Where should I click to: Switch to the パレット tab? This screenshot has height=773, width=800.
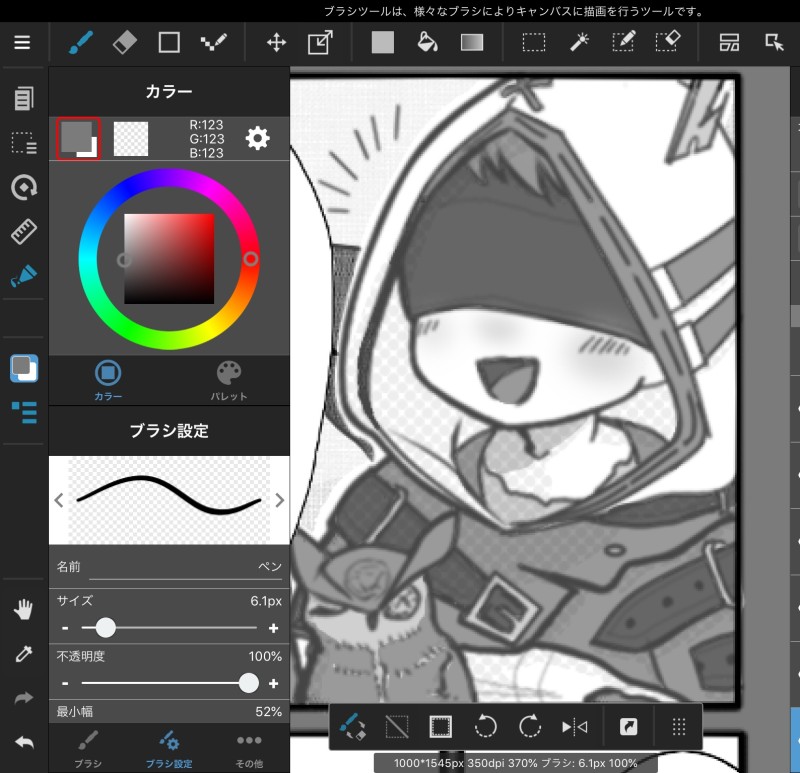tap(229, 380)
